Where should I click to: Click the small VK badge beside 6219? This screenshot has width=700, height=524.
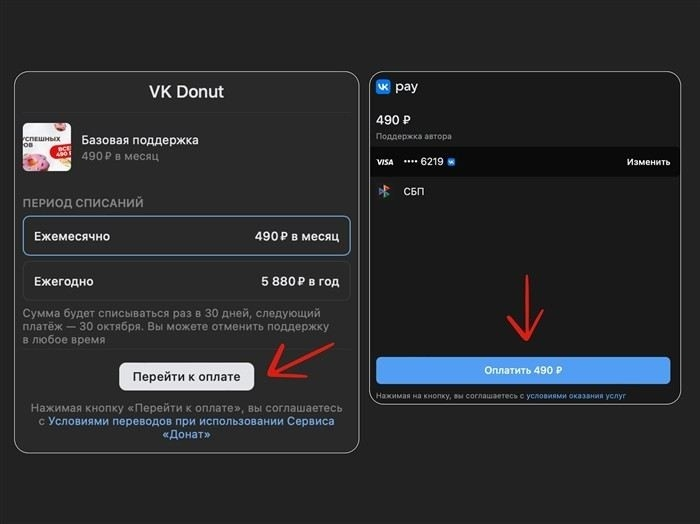point(452,161)
